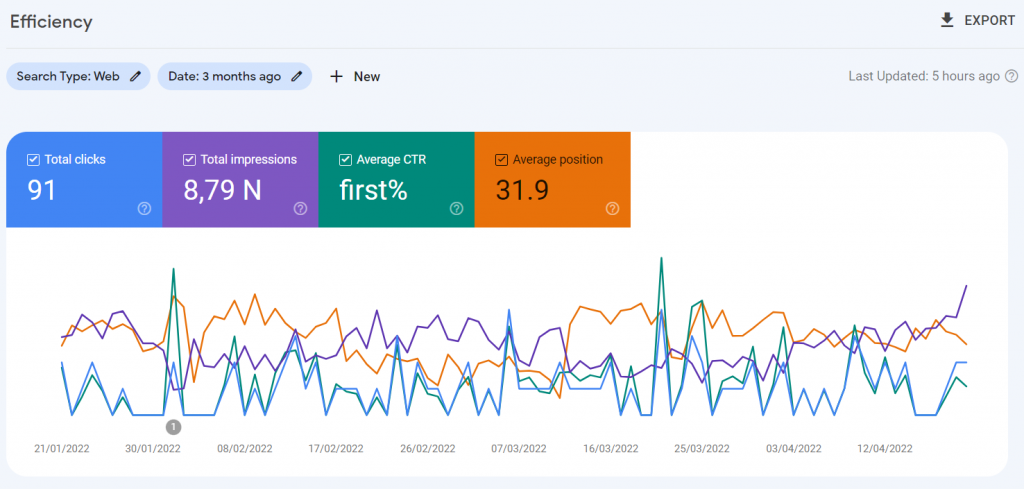Click the Last Updated: 5 hours ago text
The width and height of the screenshot is (1024, 489).
coord(924,76)
